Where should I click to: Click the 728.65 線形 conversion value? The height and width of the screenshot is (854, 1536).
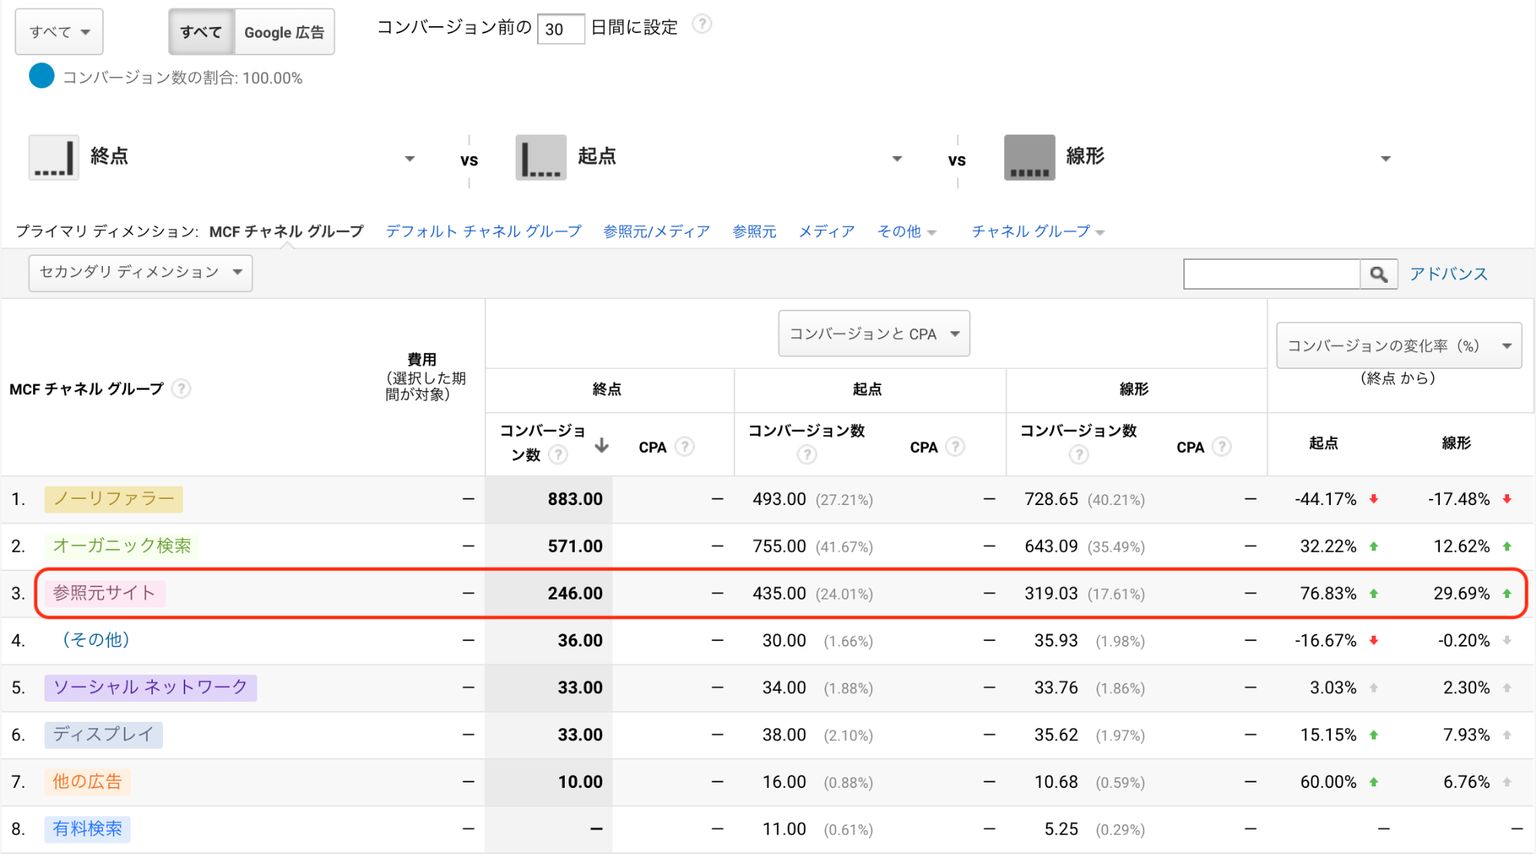pyautogui.click(x=1051, y=499)
